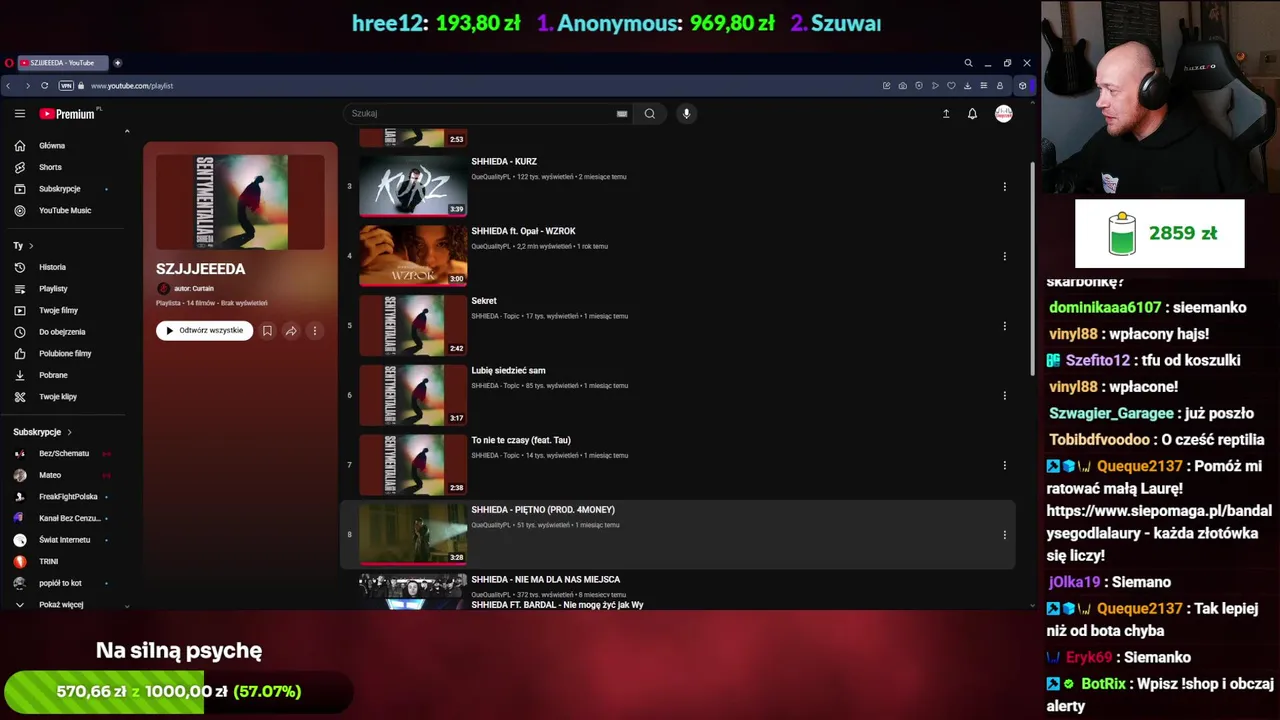Open Lubię siedzieć sam video title
1280x720 pixels.
click(x=508, y=371)
